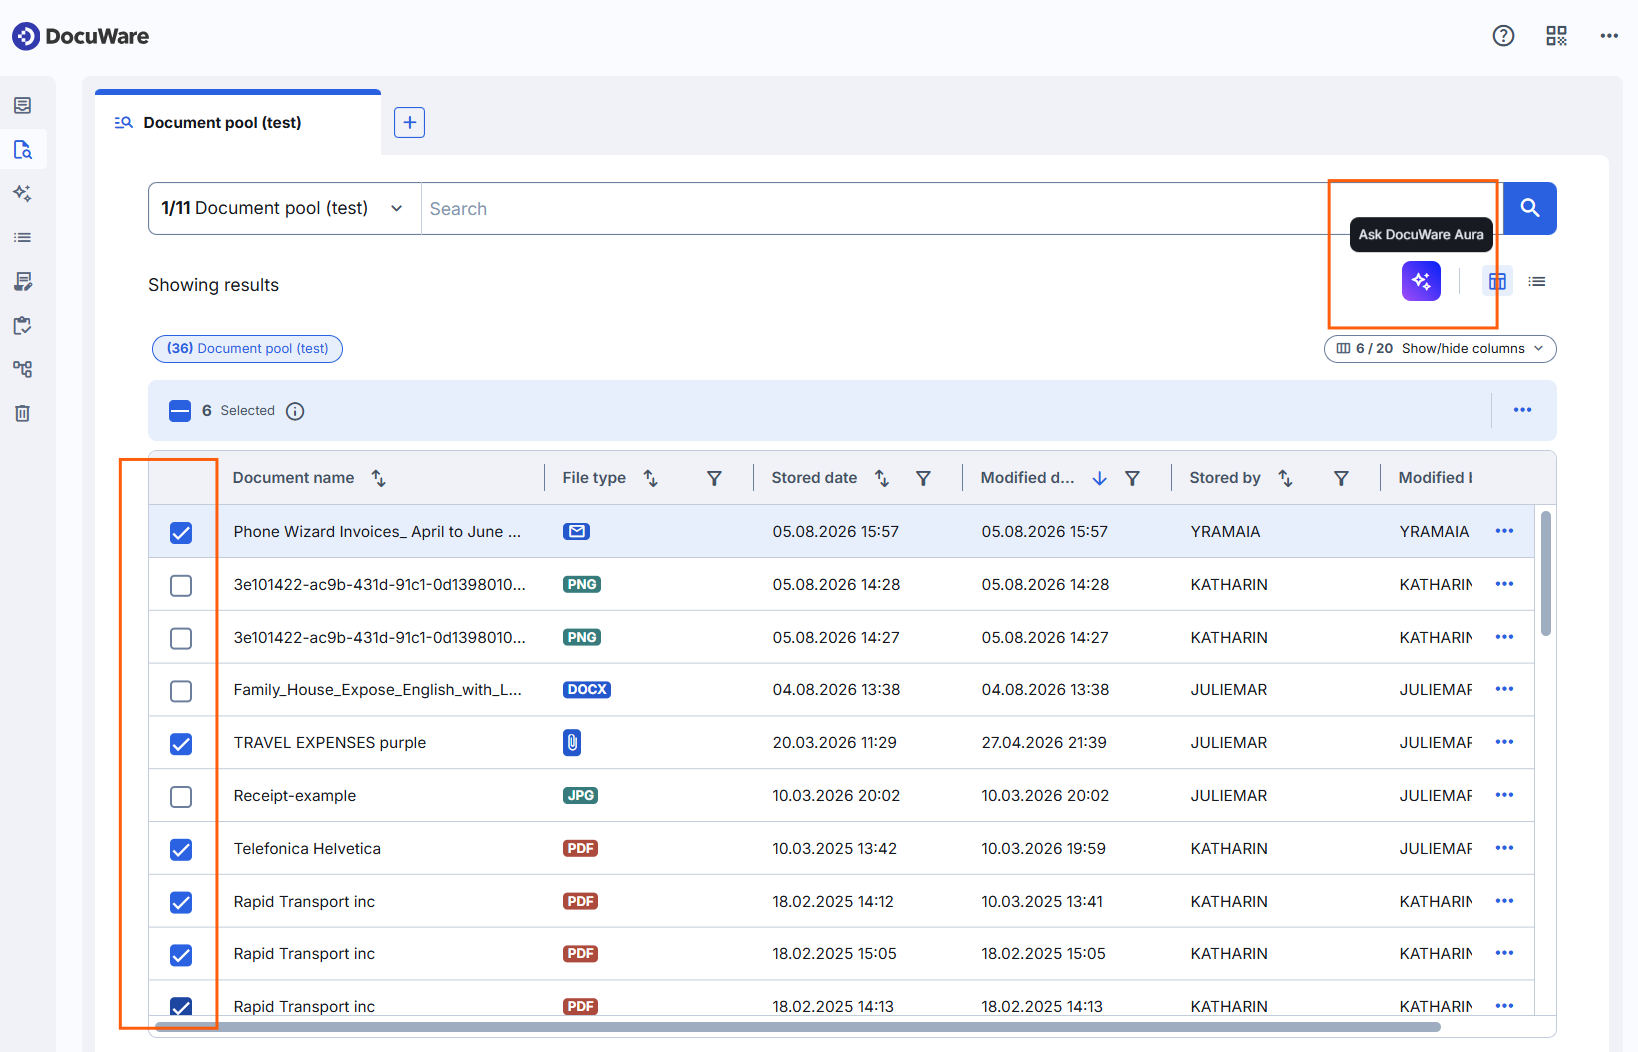Expand Show/hide columns dropdown
The height and width of the screenshot is (1052, 1638).
[1440, 348]
